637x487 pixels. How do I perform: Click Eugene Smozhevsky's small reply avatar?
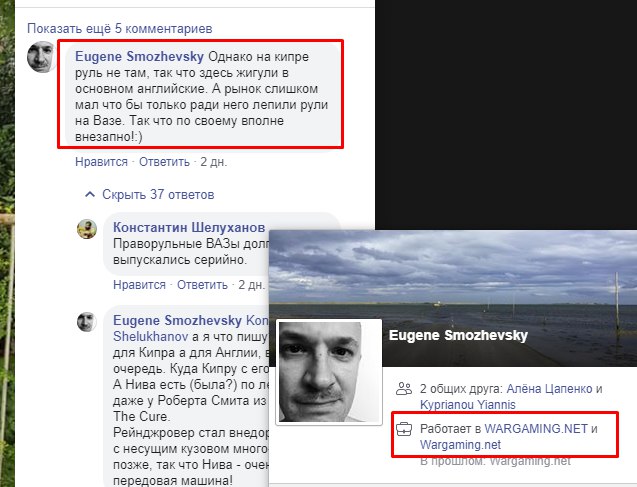pos(87,322)
